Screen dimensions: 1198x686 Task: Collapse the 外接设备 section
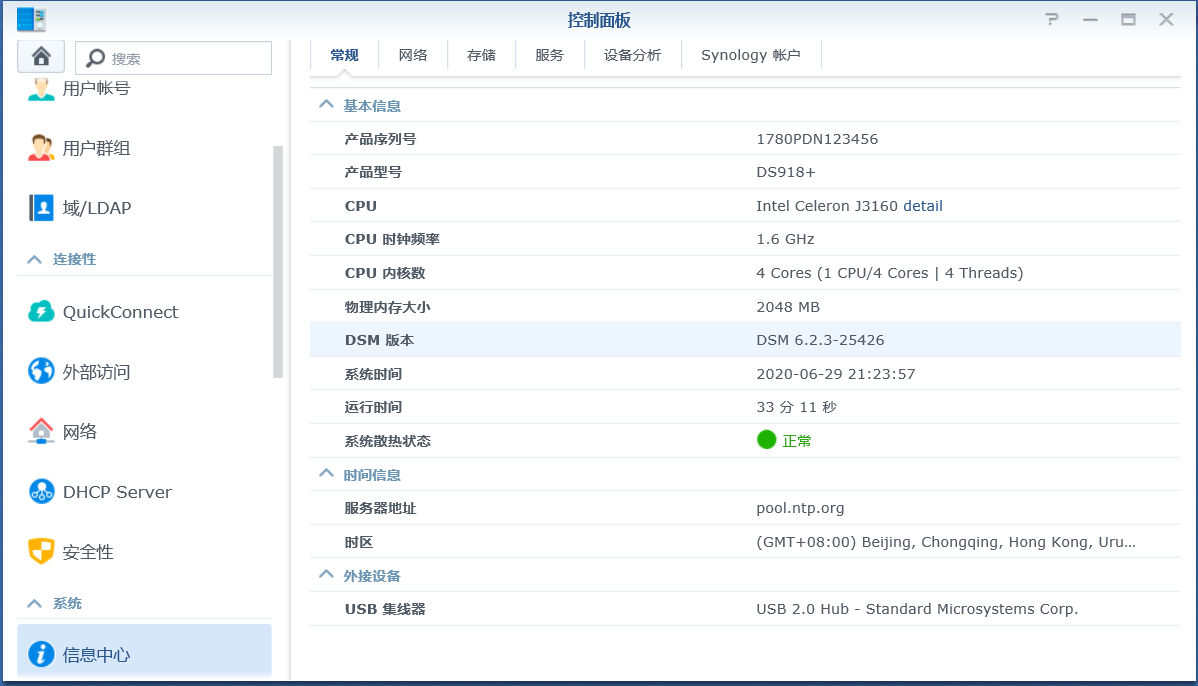pyautogui.click(x=325, y=574)
